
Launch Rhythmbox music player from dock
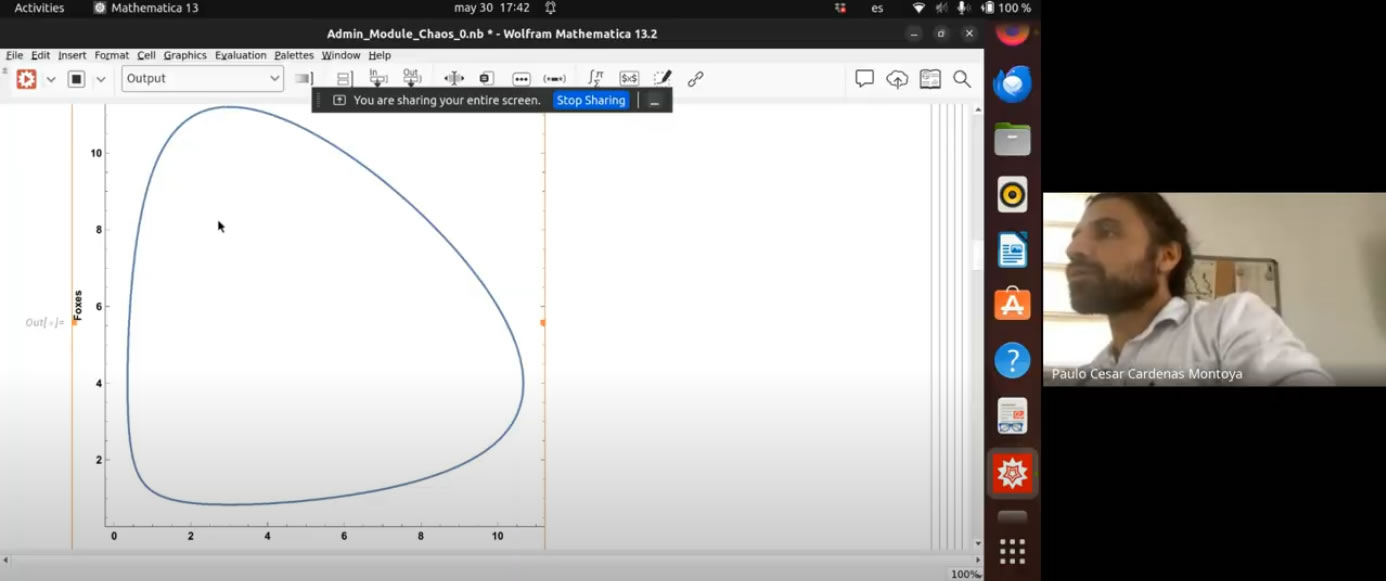point(1012,194)
